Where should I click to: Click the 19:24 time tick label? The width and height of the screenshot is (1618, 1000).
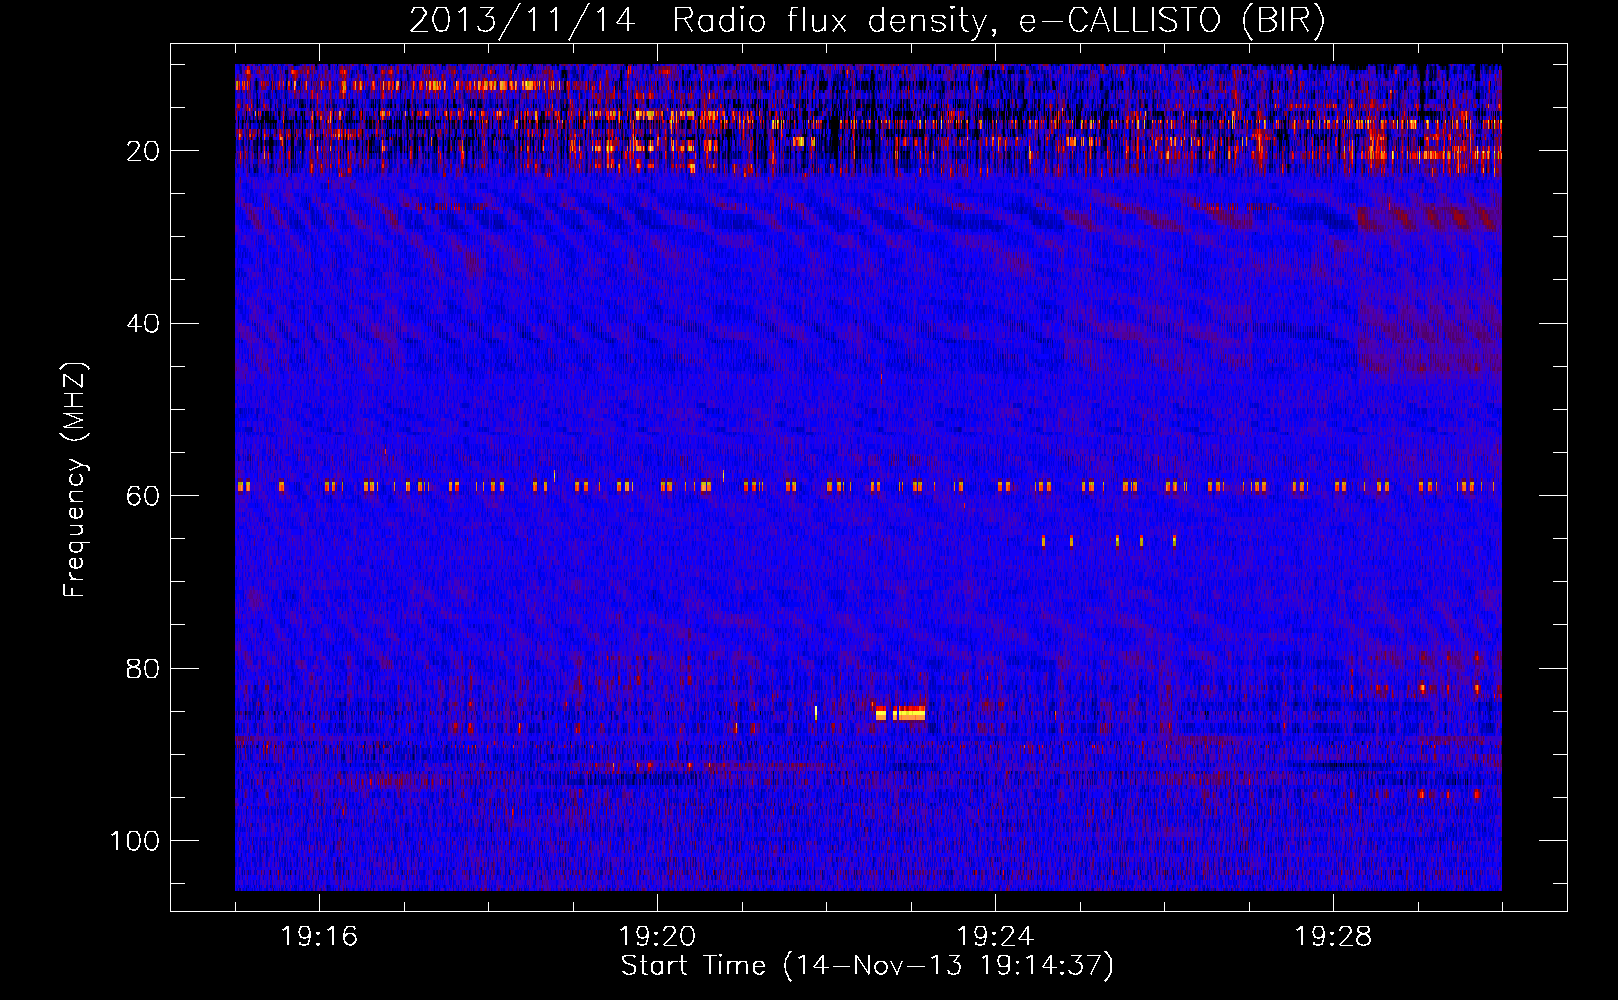[995, 937]
